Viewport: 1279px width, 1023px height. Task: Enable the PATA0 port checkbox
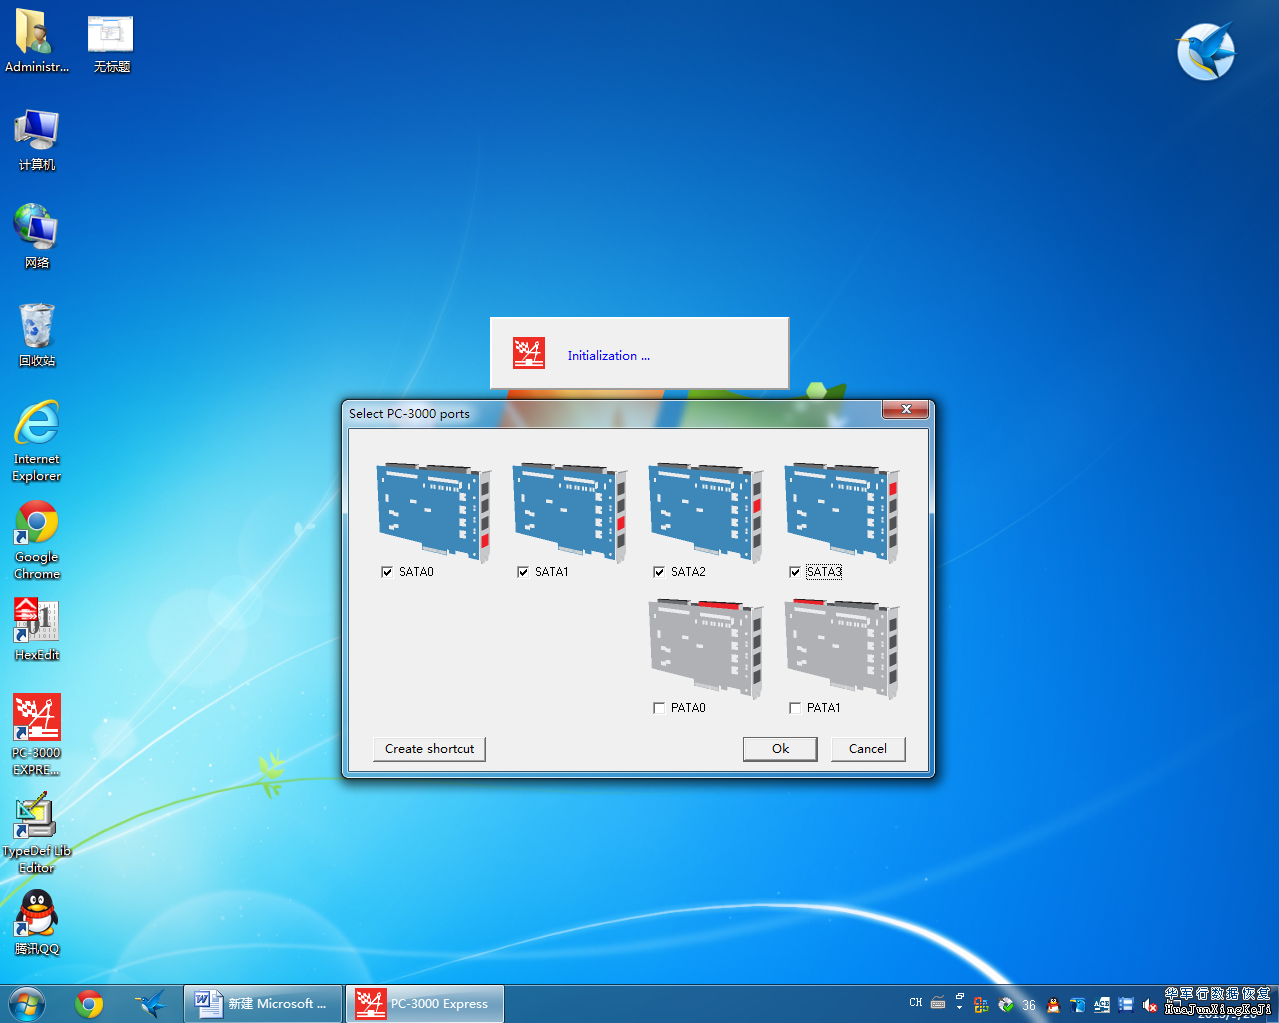659,708
